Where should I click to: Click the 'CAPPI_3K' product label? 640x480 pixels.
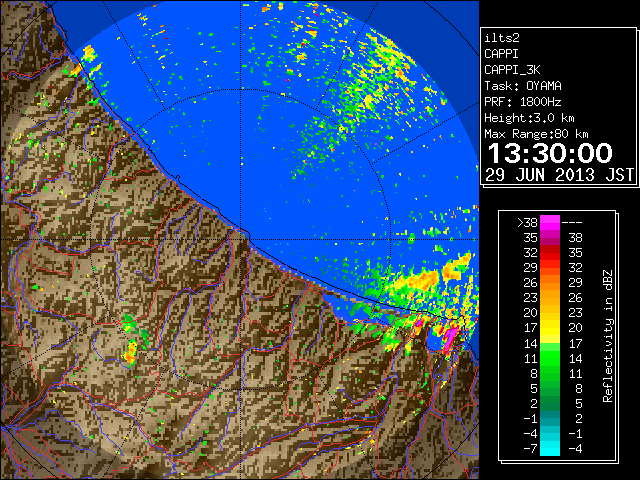point(512,70)
